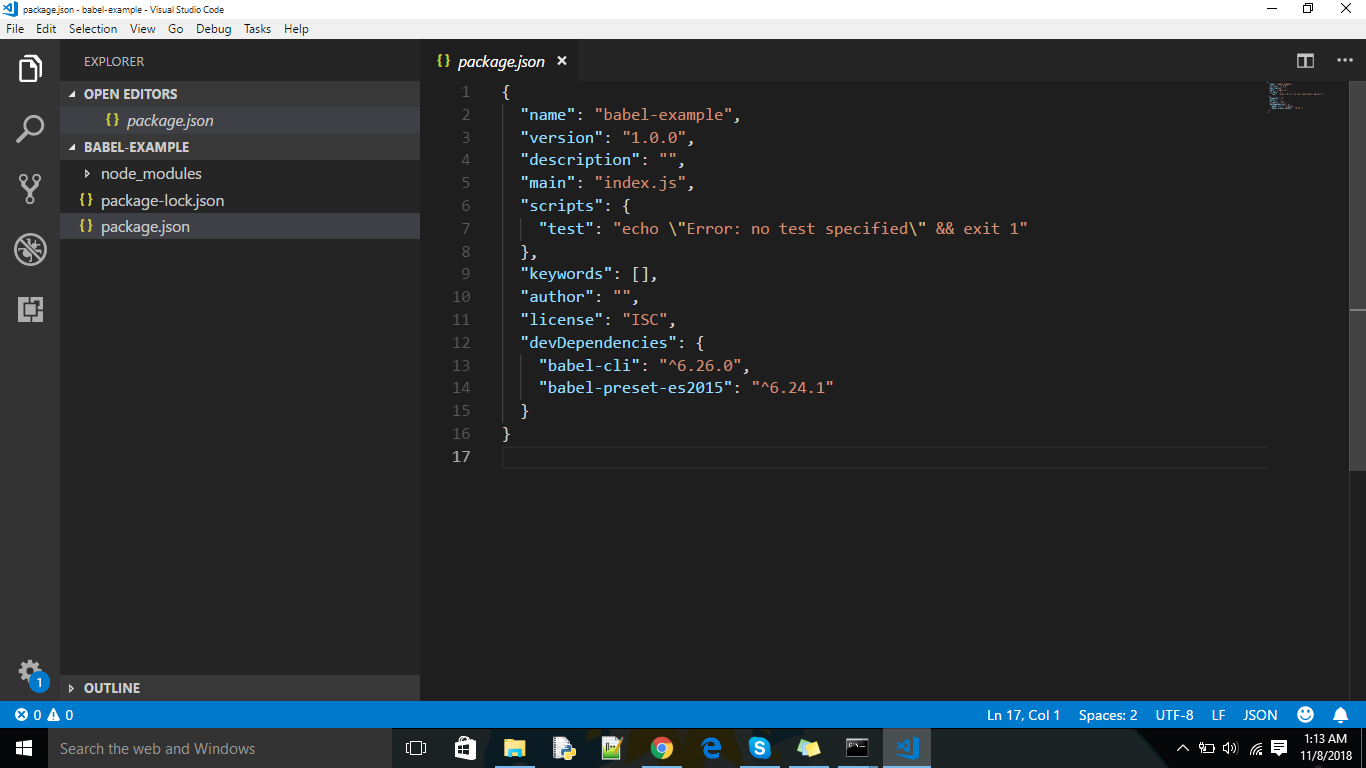Viewport: 1366px width, 768px height.
Task: Open the Skype icon in the taskbar
Action: click(759, 748)
